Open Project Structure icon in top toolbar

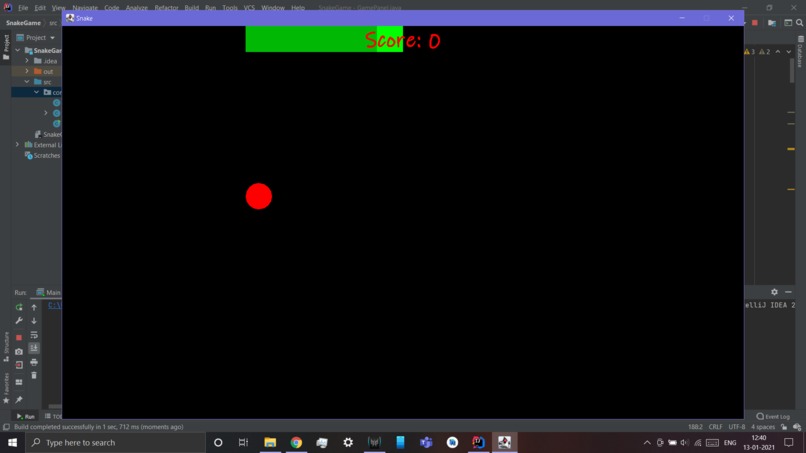[x=772, y=23]
